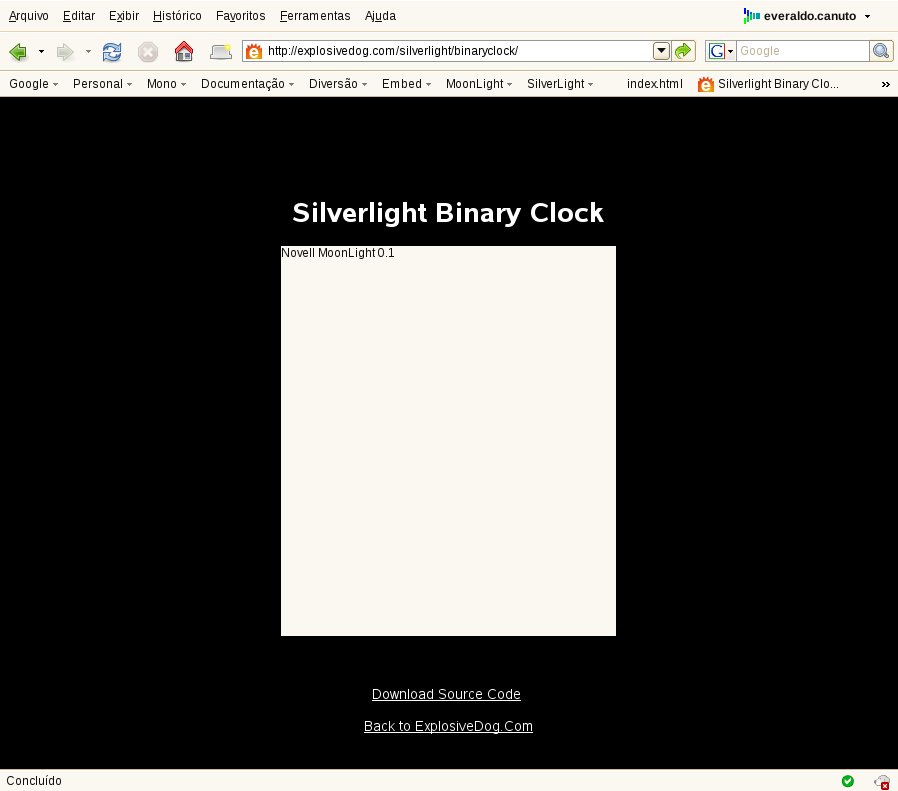Click the green security check status icon
The height and width of the screenshot is (791, 898).
tap(848, 781)
